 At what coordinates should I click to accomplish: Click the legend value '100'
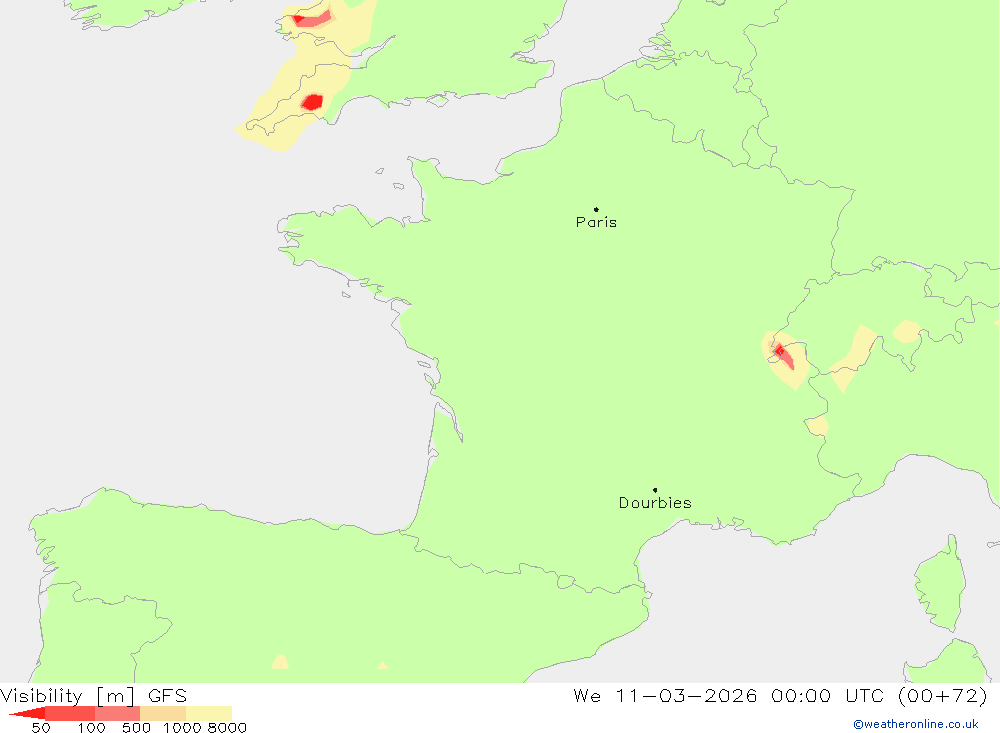(91, 728)
